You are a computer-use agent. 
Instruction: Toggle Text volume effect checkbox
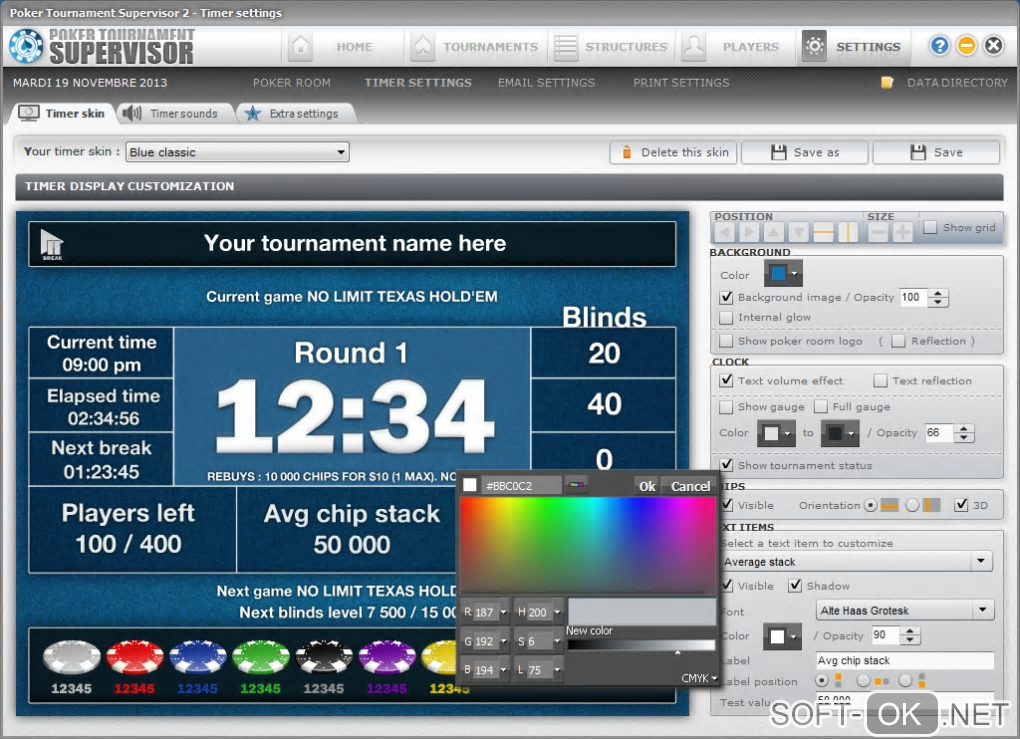(x=726, y=381)
